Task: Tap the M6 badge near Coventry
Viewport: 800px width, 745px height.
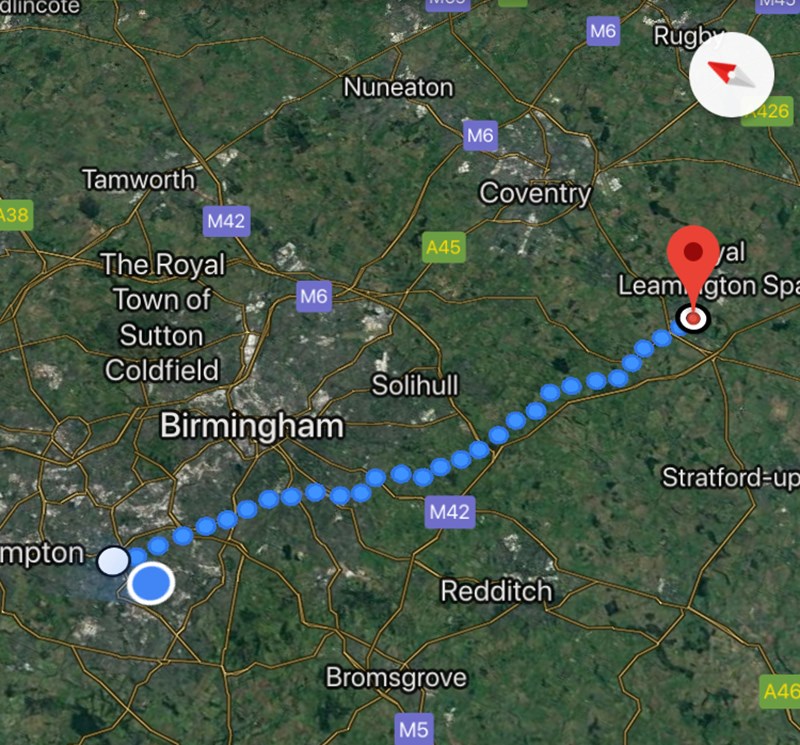Action: pos(480,136)
